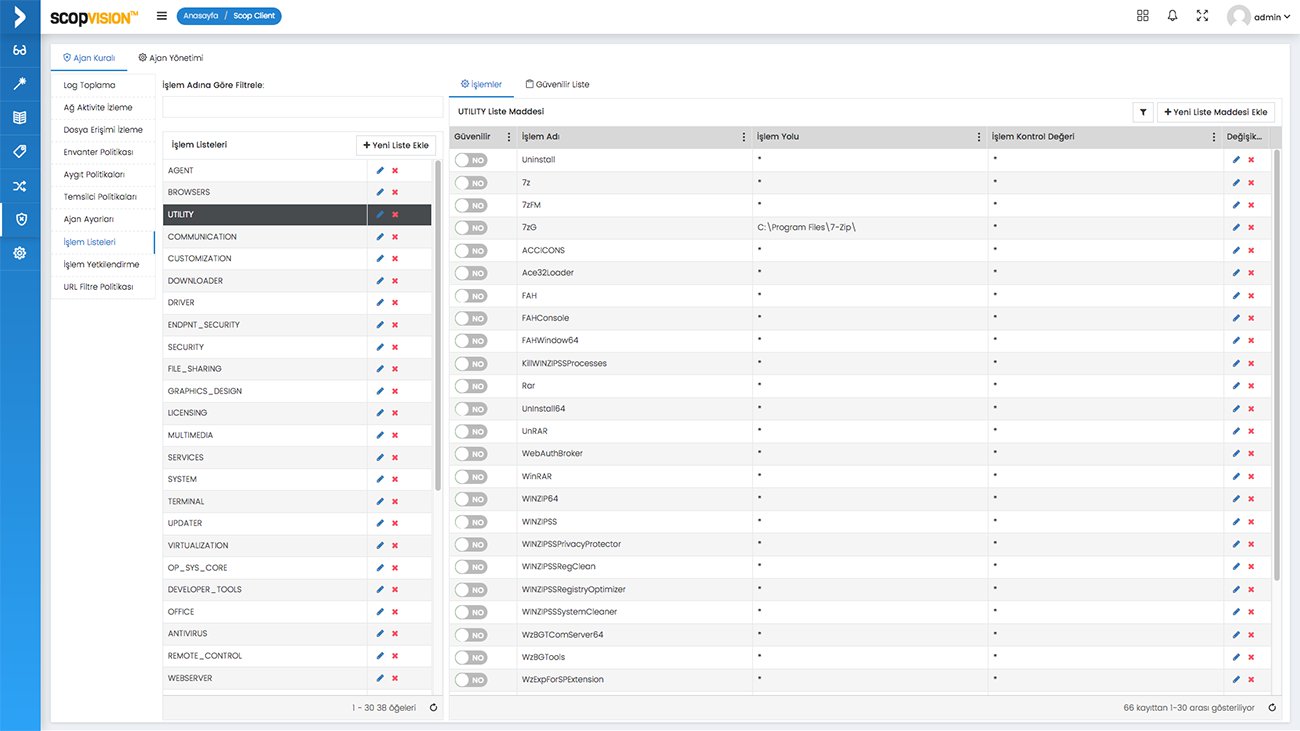Activate the fullscreen icon in header
The width and height of the screenshot is (1300, 731).
[1203, 16]
